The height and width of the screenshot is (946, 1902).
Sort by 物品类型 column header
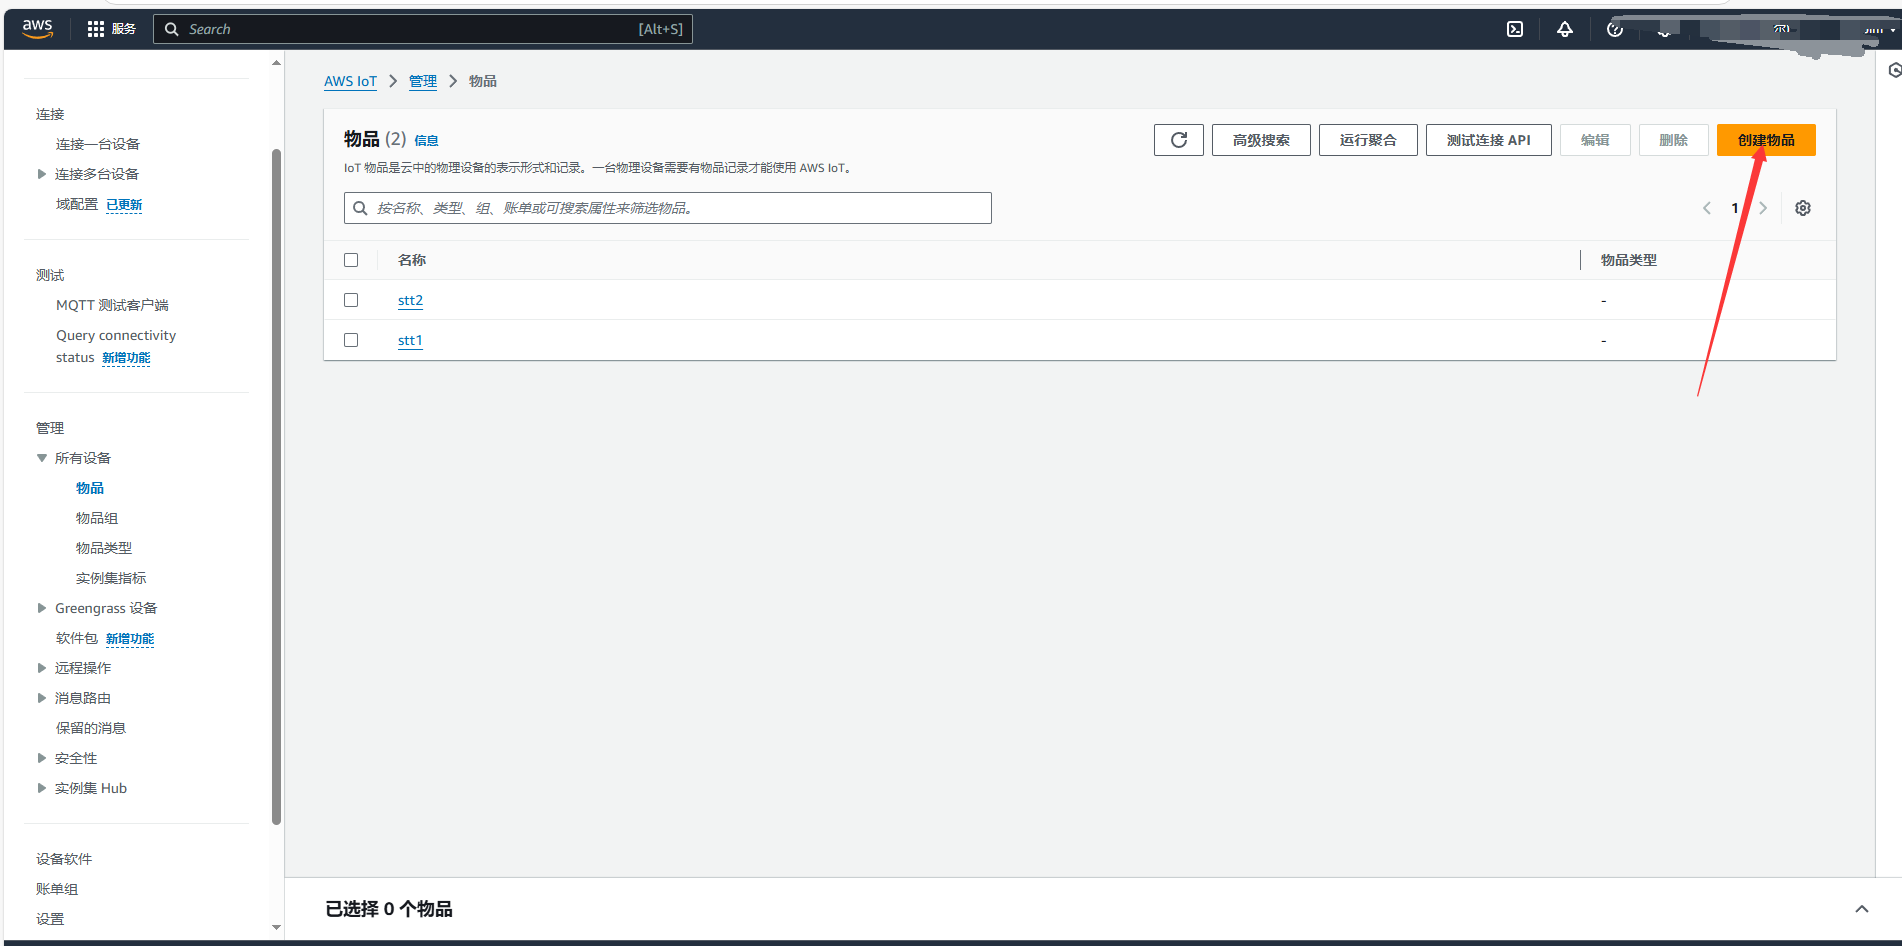(1628, 260)
